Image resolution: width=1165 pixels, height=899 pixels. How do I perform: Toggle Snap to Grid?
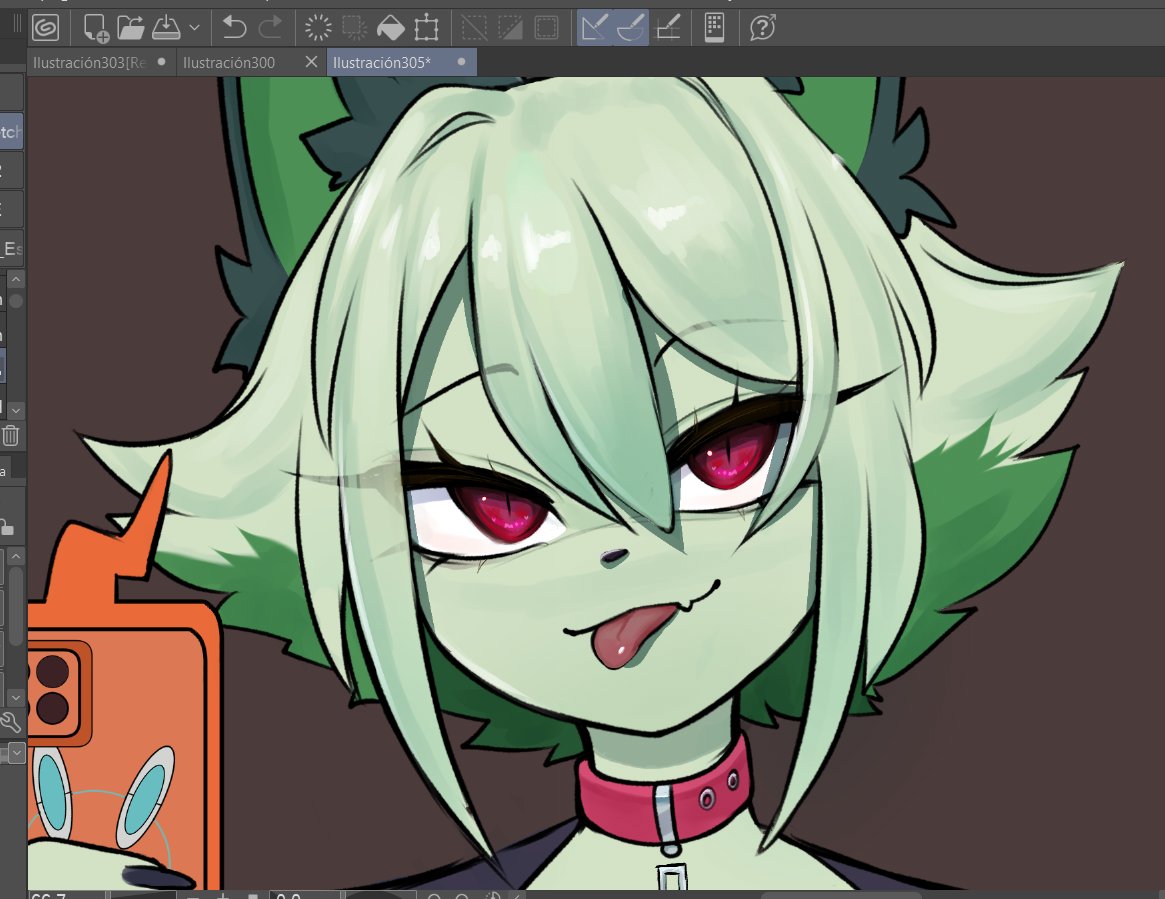667,28
